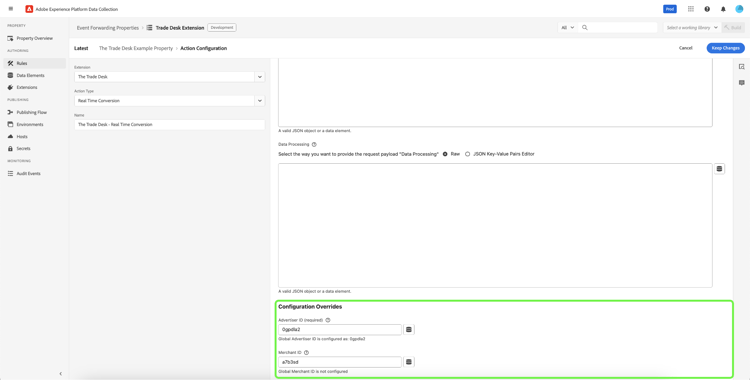Open Property Overview in sidebar

[x=34, y=38]
